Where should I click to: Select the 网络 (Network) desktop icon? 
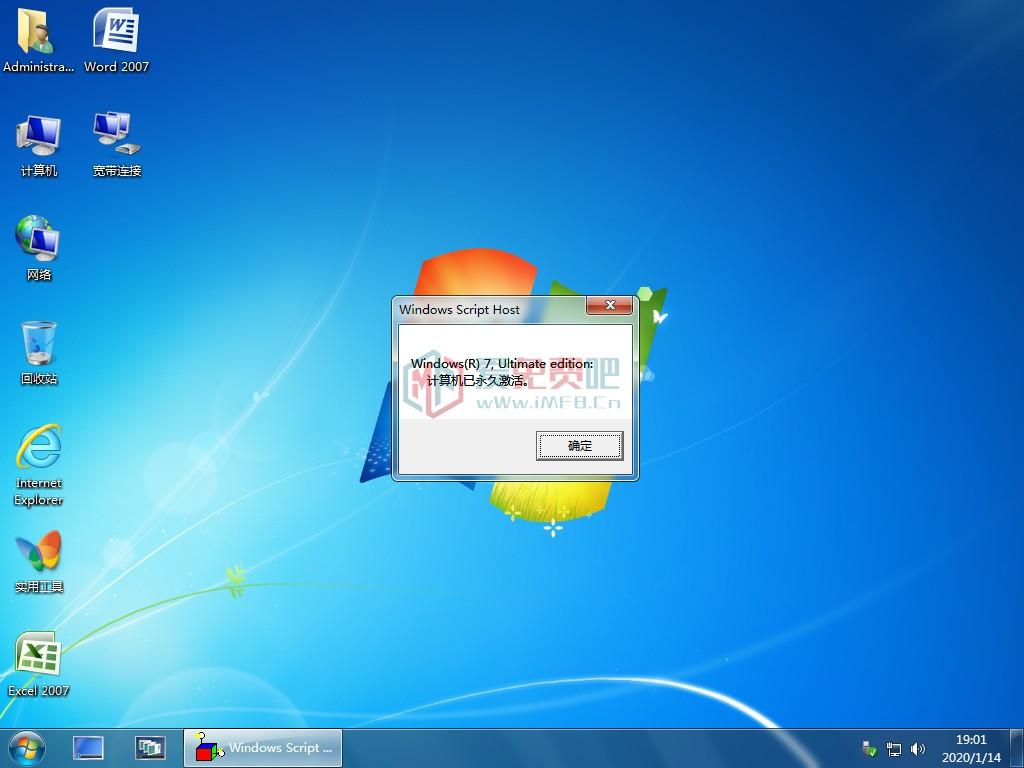pos(39,248)
